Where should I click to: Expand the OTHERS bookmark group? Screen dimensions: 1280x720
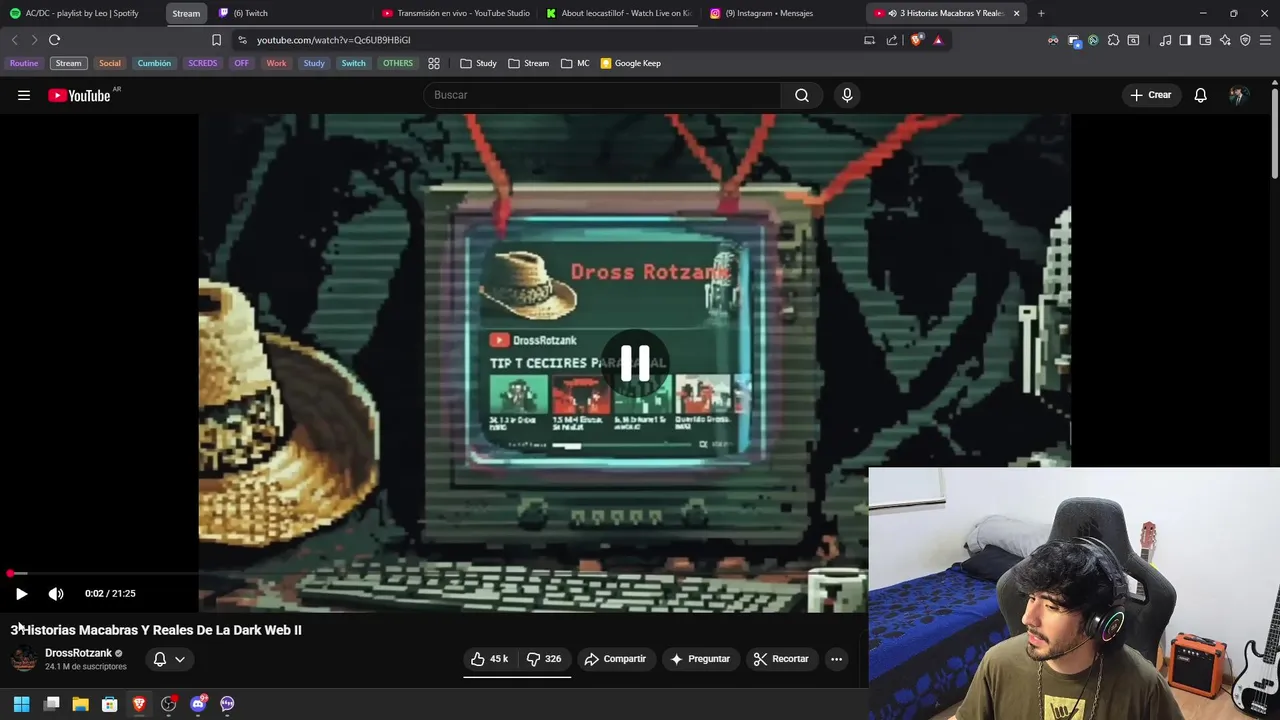(398, 63)
